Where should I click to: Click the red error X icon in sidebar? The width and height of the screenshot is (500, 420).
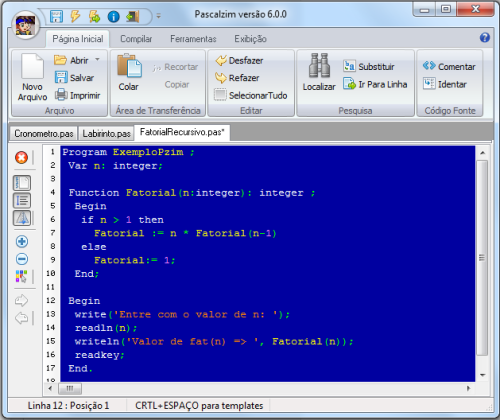point(22,157)
